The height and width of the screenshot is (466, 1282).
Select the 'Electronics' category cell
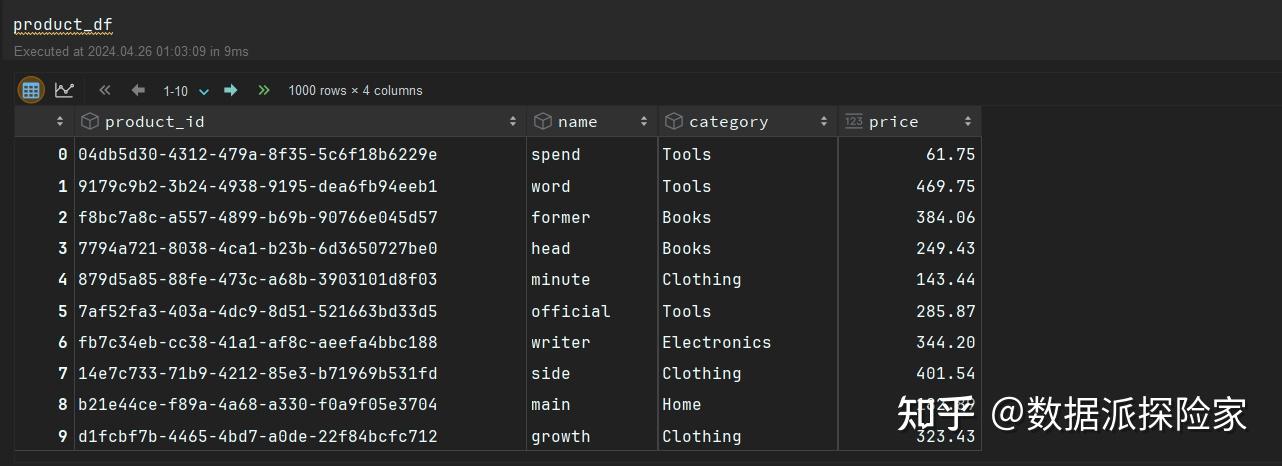(716, 342)
